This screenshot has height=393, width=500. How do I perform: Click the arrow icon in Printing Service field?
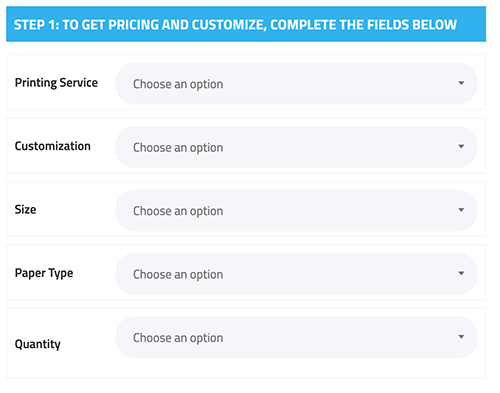[x=461, y=83]
